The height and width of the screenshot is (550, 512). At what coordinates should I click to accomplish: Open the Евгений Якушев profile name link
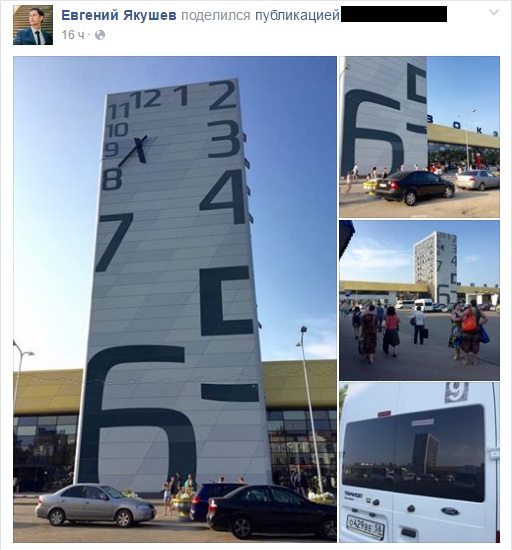click(119, 15)
